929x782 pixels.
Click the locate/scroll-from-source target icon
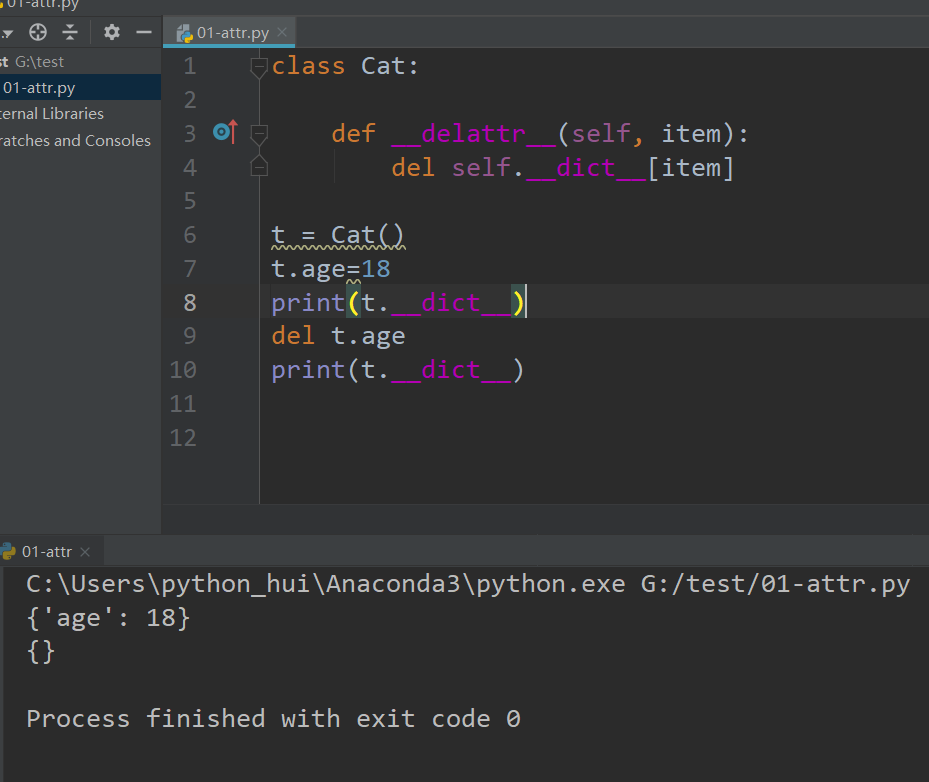coord(38,32)
